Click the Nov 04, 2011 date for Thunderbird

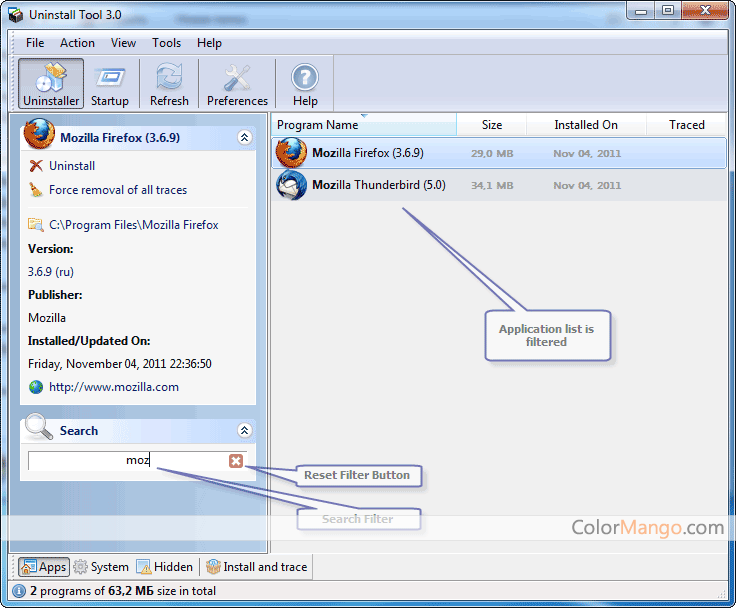pos(587,185)
